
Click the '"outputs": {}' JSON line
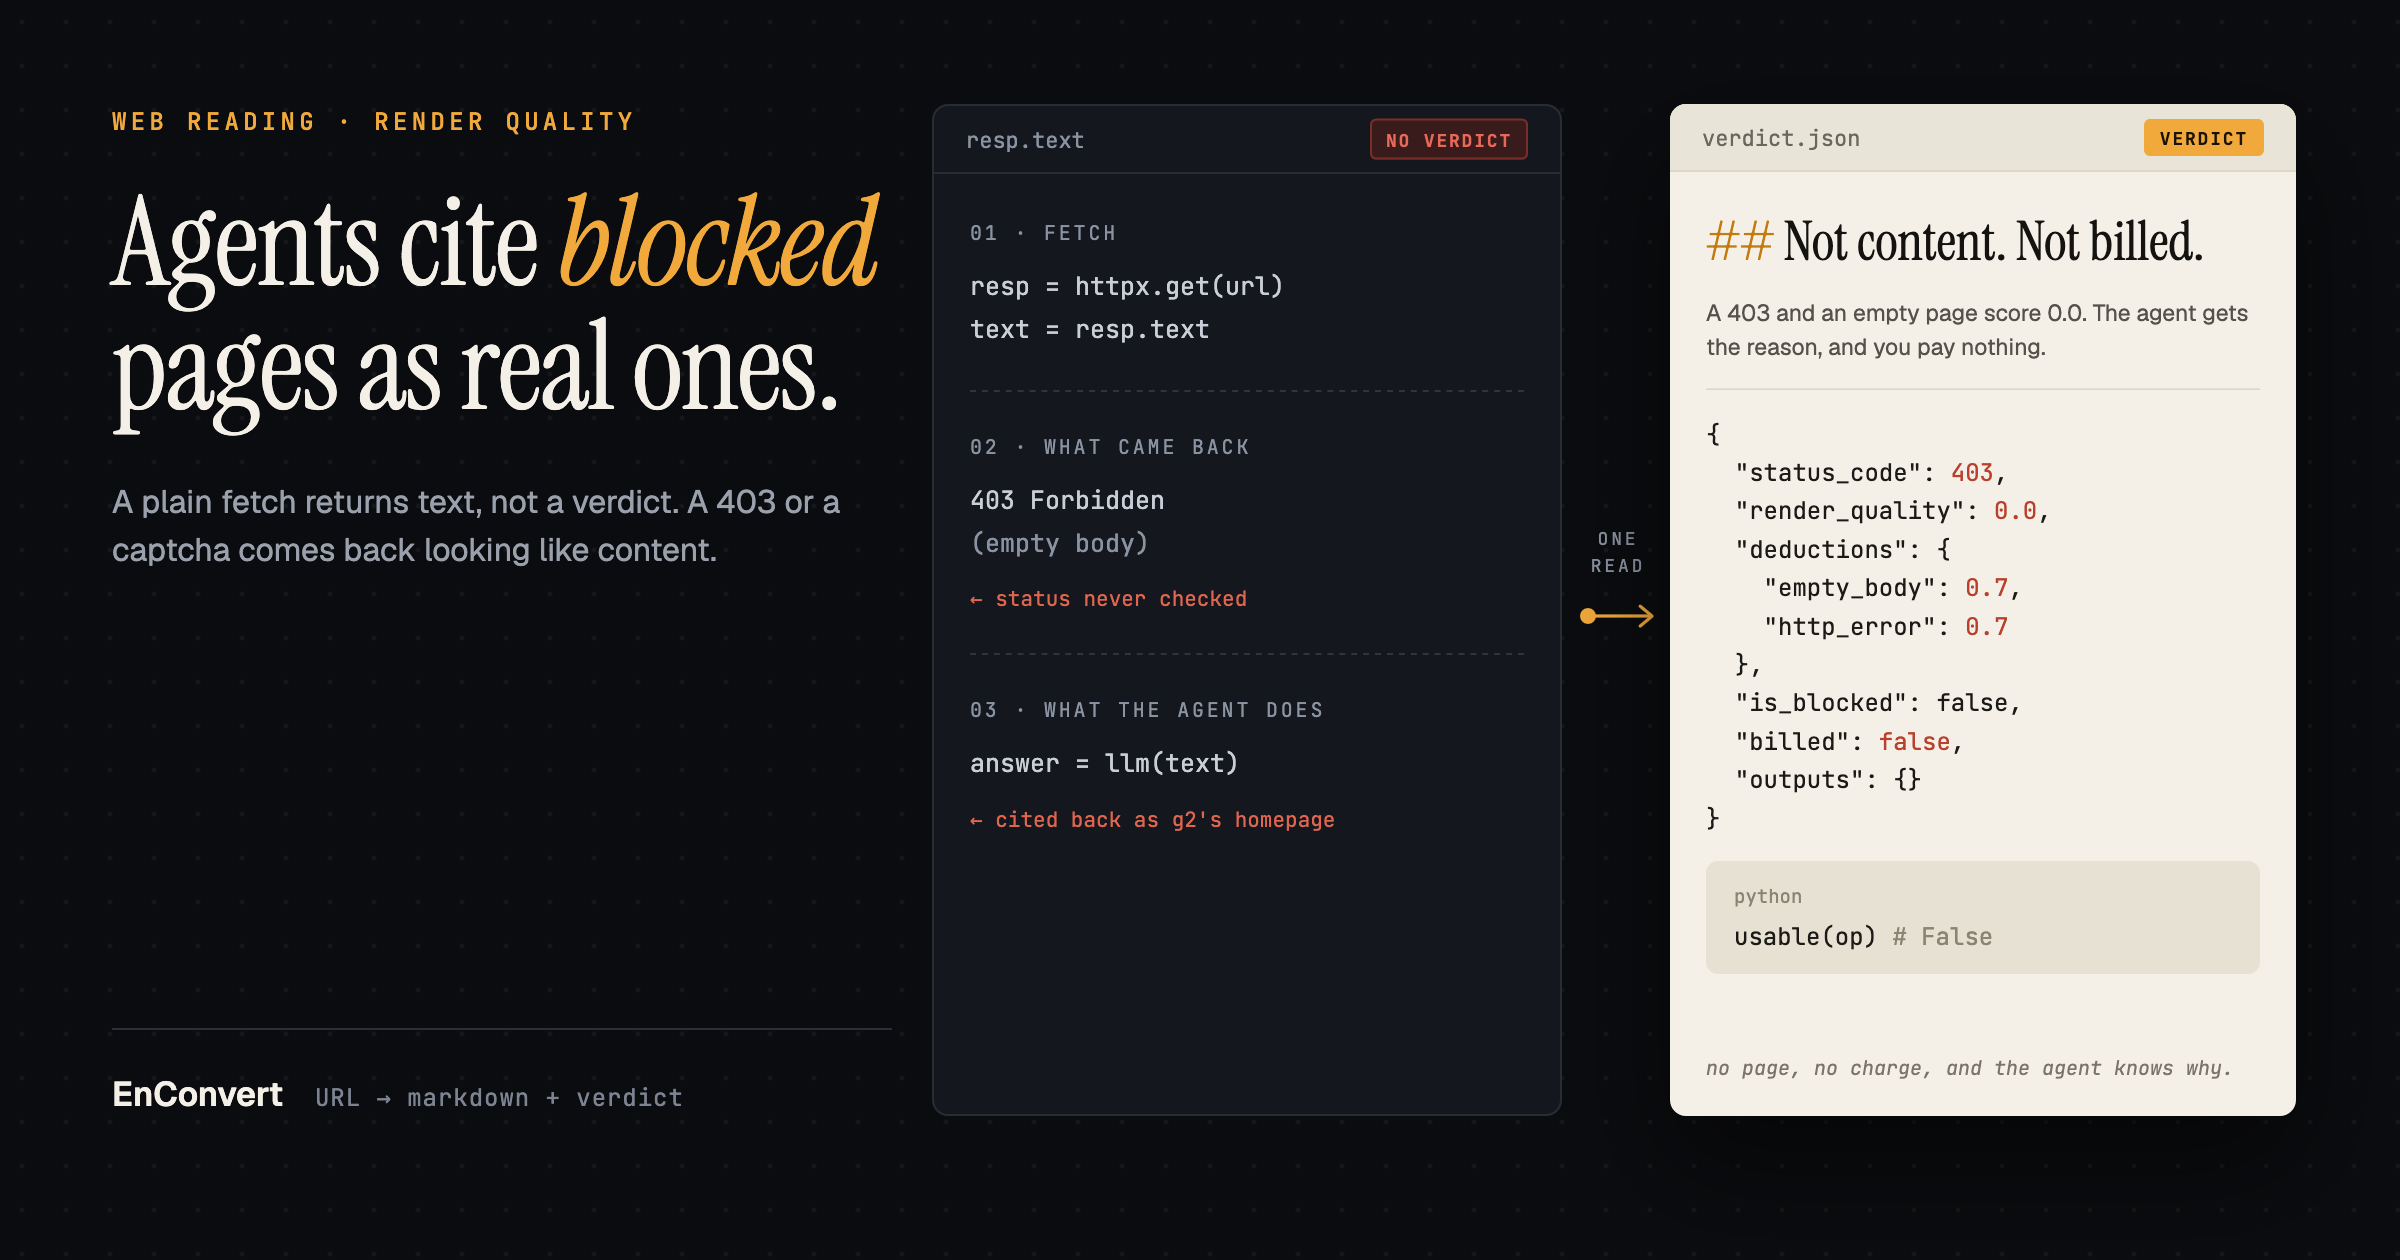coord(1828,779)
